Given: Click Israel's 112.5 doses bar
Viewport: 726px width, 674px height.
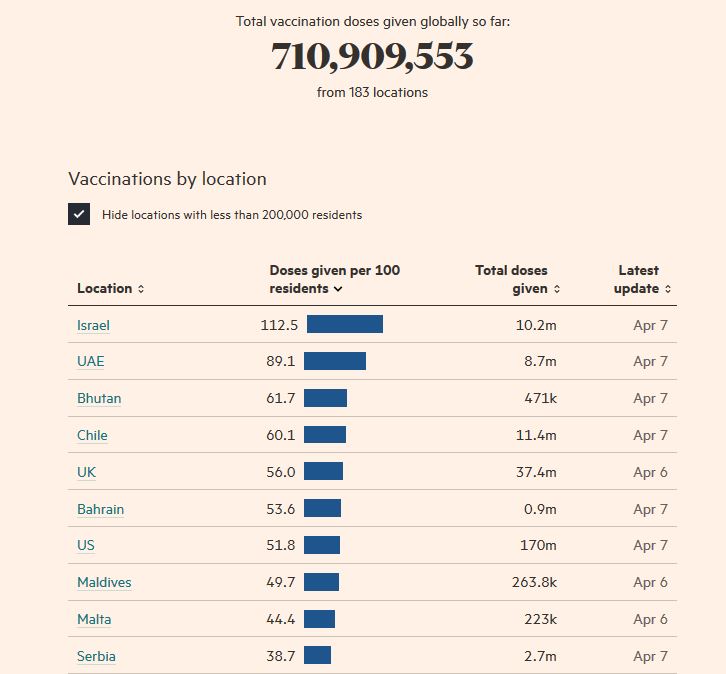Looking at the screenshot, I should click(344, 324).
